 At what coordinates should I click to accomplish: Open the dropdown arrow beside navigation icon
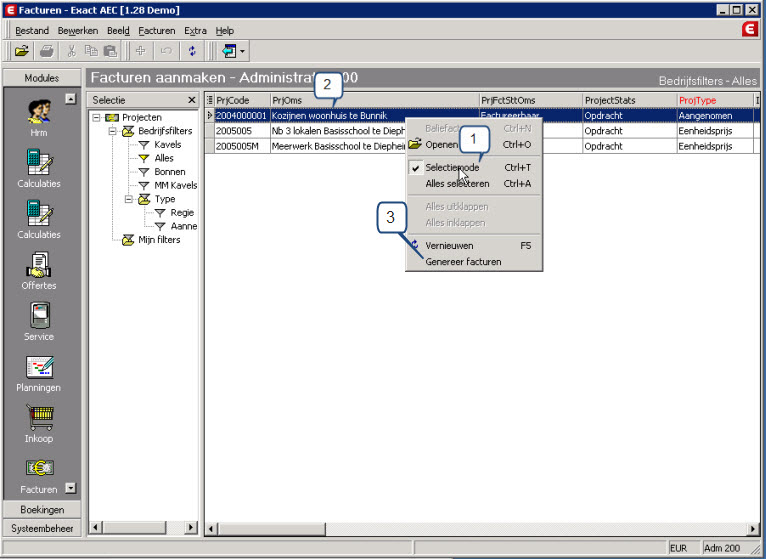242,51
